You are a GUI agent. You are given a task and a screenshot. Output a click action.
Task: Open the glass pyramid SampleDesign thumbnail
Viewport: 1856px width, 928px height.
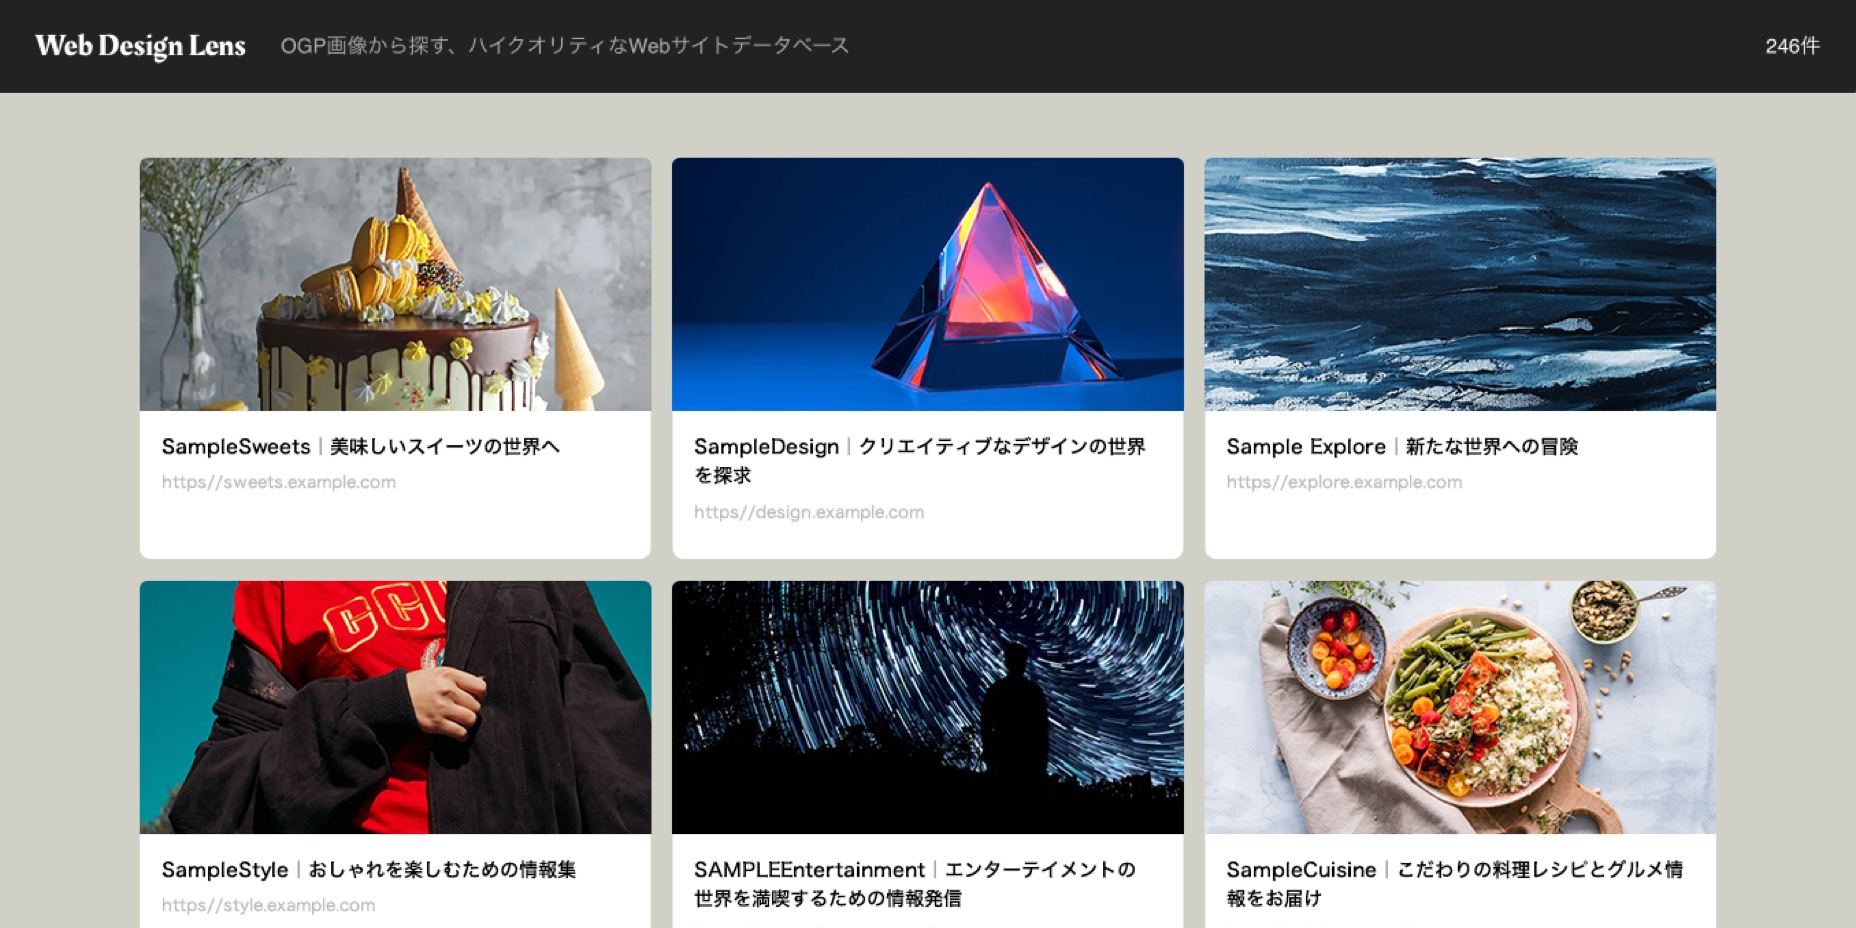(928, 284)
